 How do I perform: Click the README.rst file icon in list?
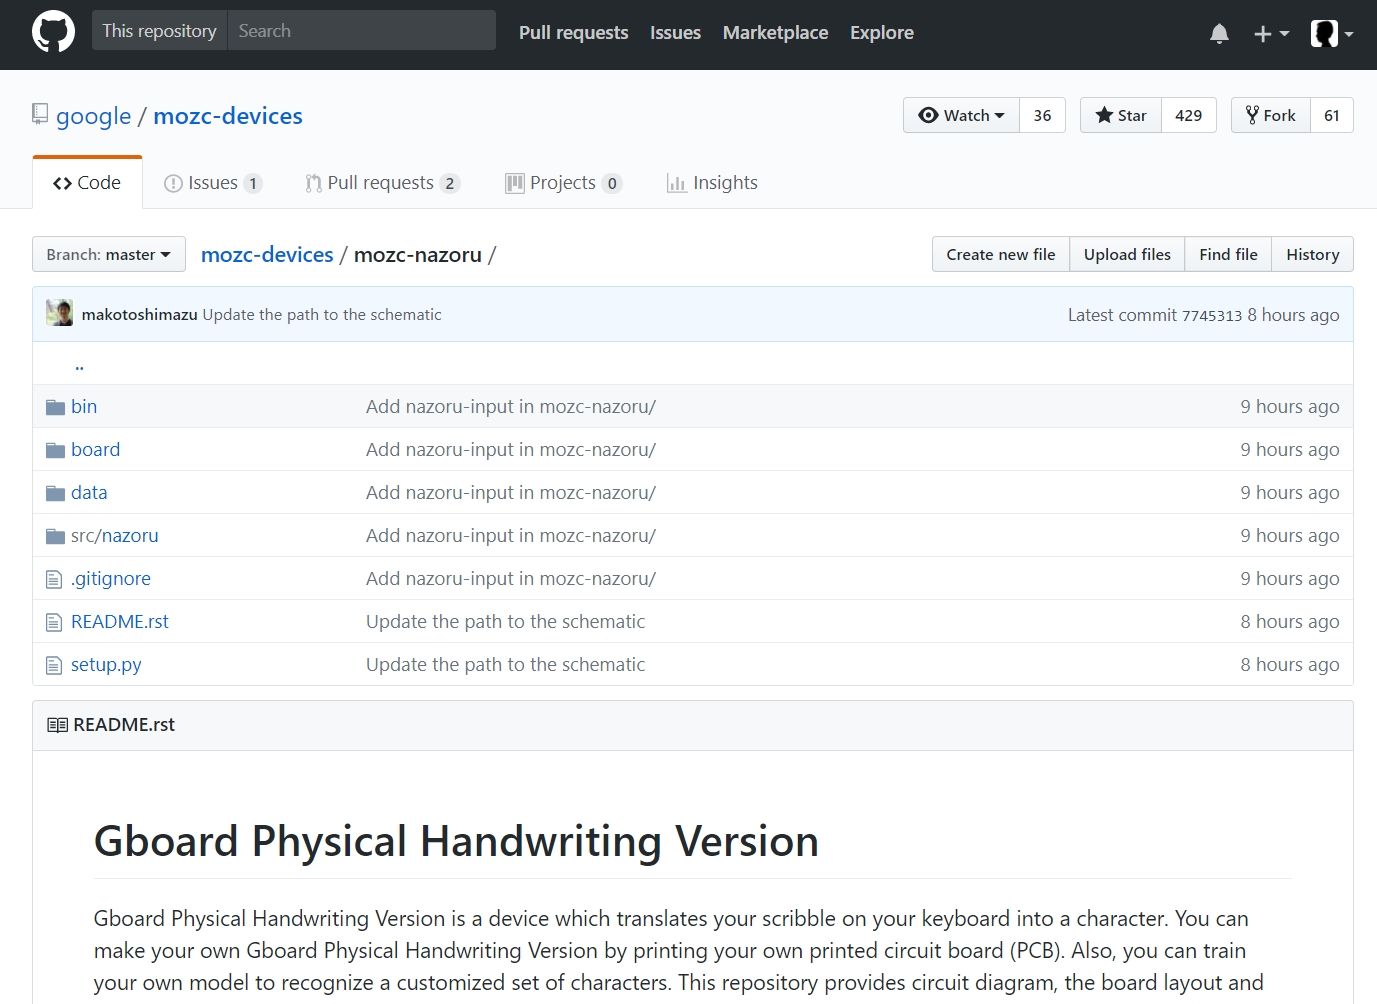click(x=54, y=622)
